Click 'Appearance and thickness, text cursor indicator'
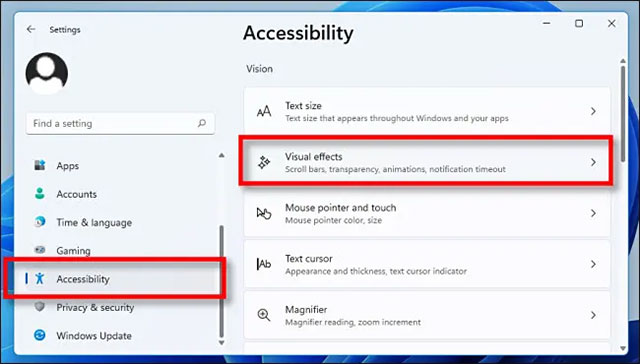This screenshot has height=364, width=640. pyautogui.click(x=376, y=271)
